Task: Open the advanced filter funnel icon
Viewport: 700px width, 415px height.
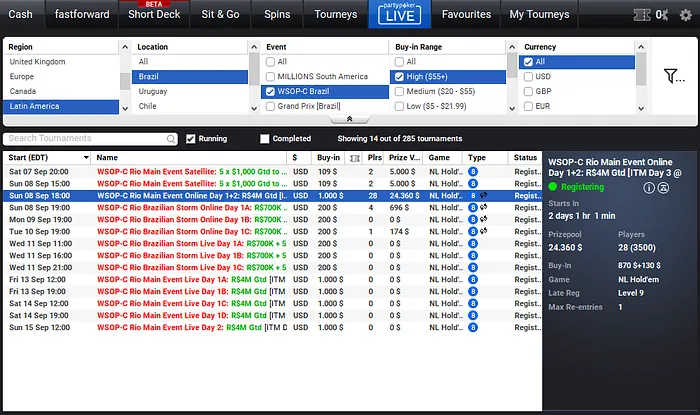Action: coord(674,76)
